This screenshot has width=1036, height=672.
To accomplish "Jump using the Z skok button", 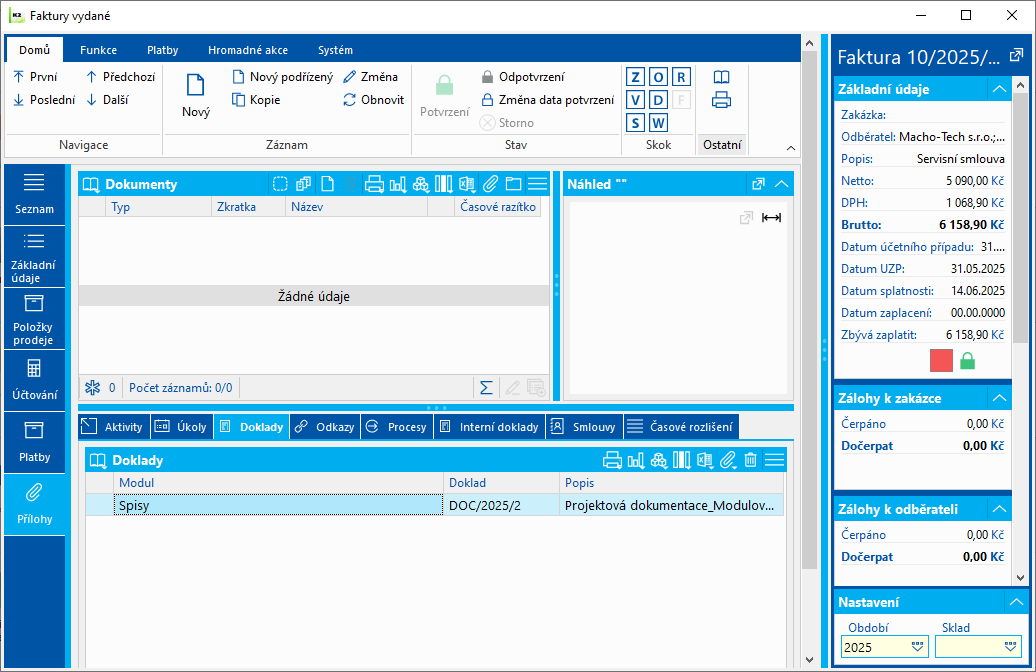I will point(635,77).
